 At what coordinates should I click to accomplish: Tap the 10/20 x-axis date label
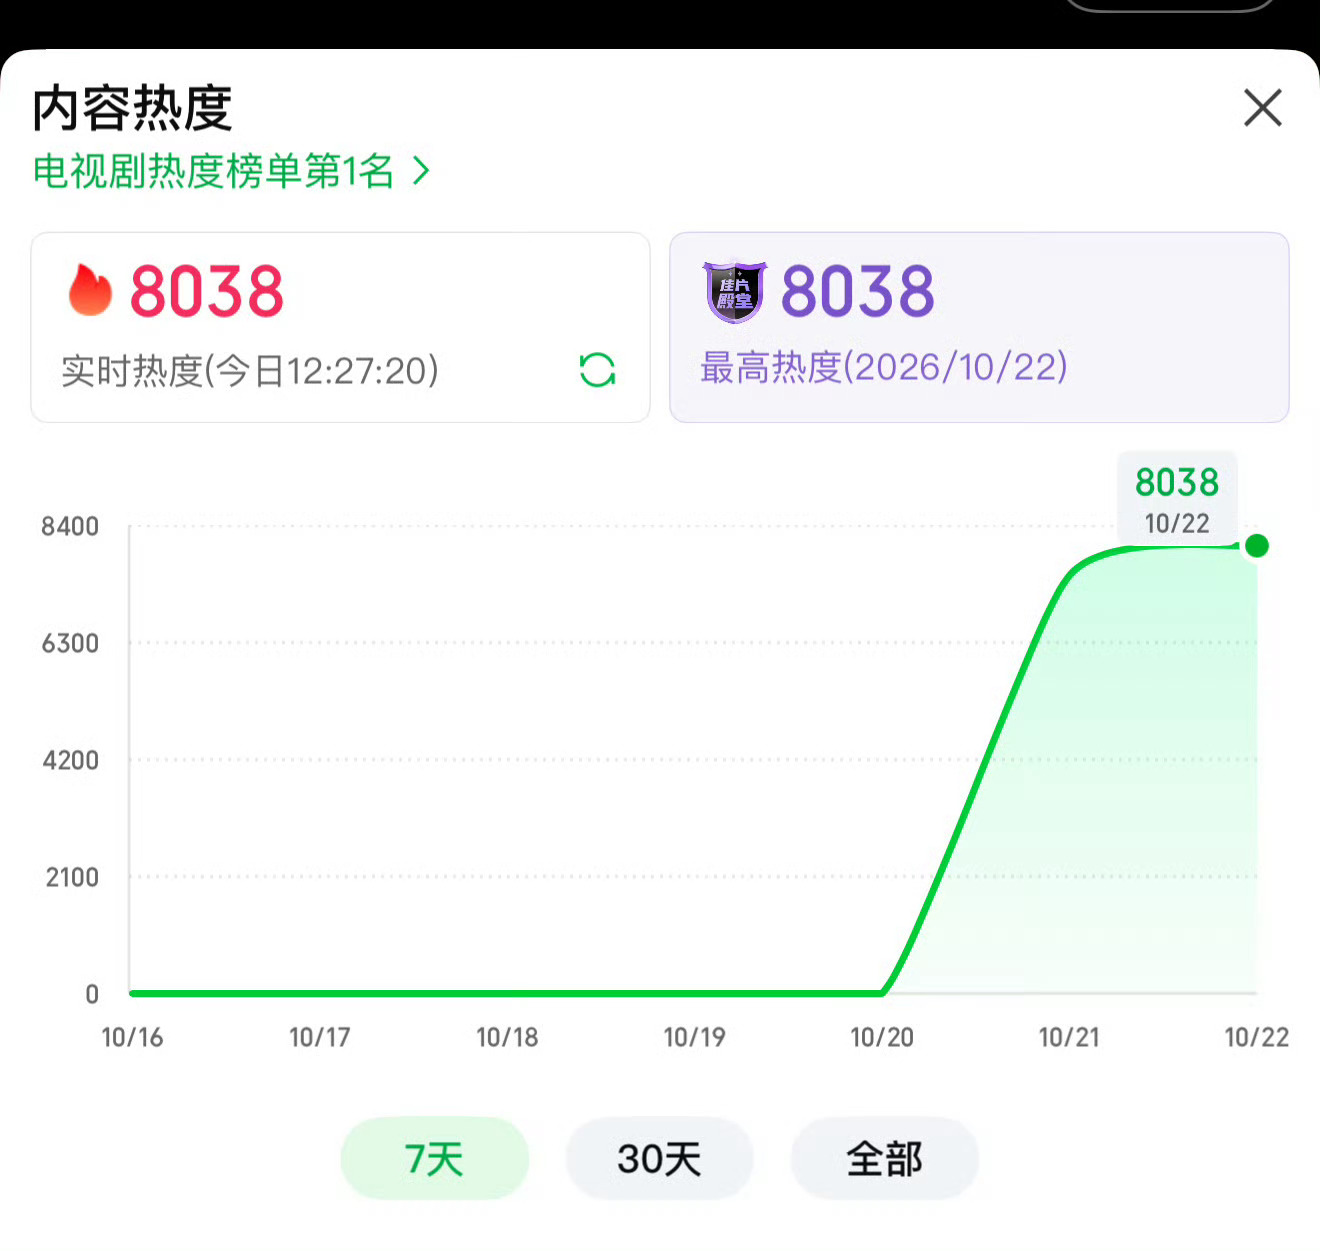click(x=882, y=1037)
